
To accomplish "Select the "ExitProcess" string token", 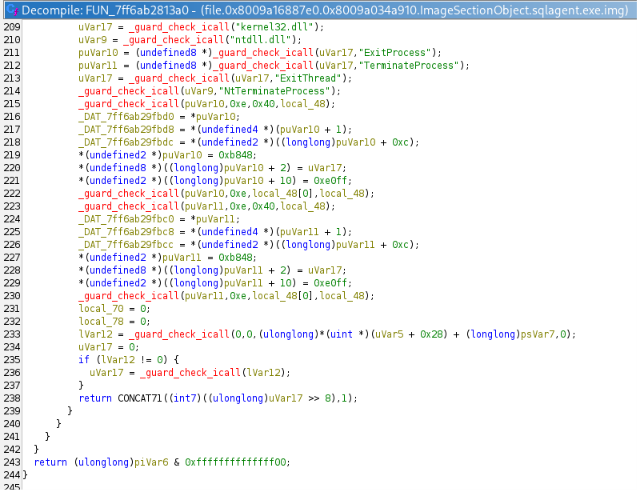I will pyautogui.click(x=395, y=53).
